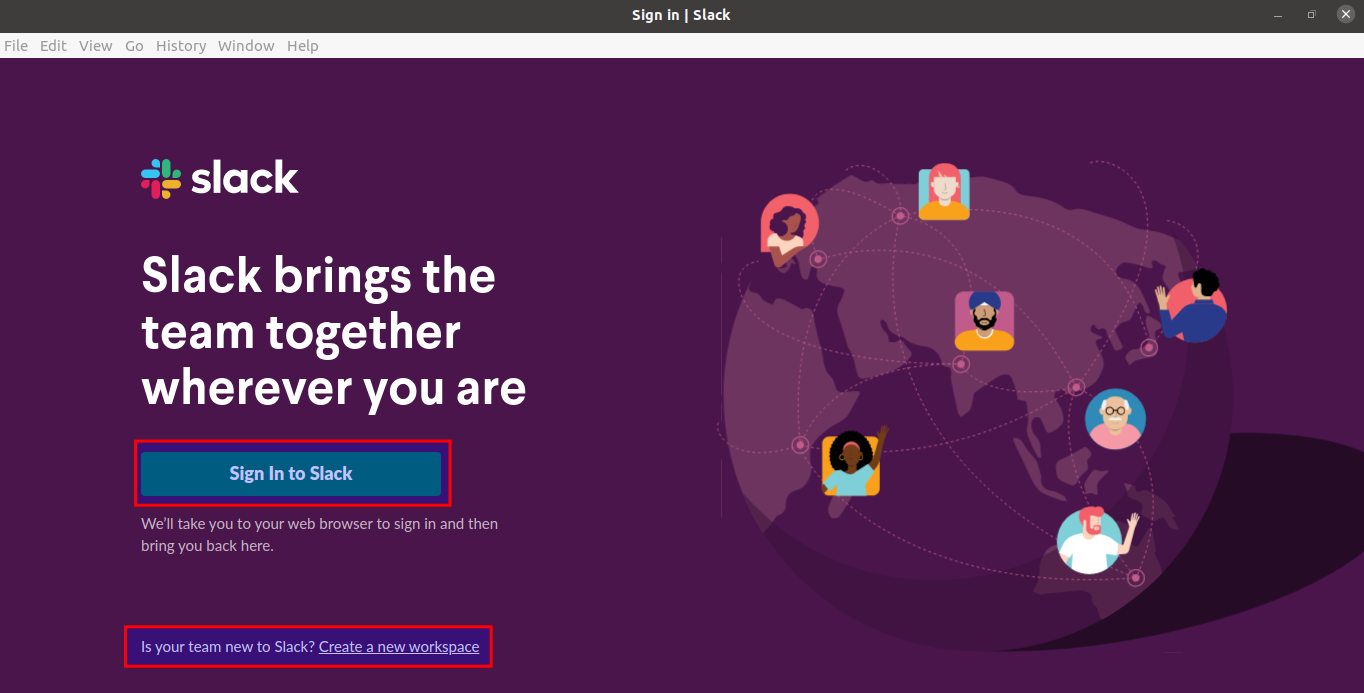Click the waving bearded man avatar
1364x693 pixels.
pos(1096,540)
